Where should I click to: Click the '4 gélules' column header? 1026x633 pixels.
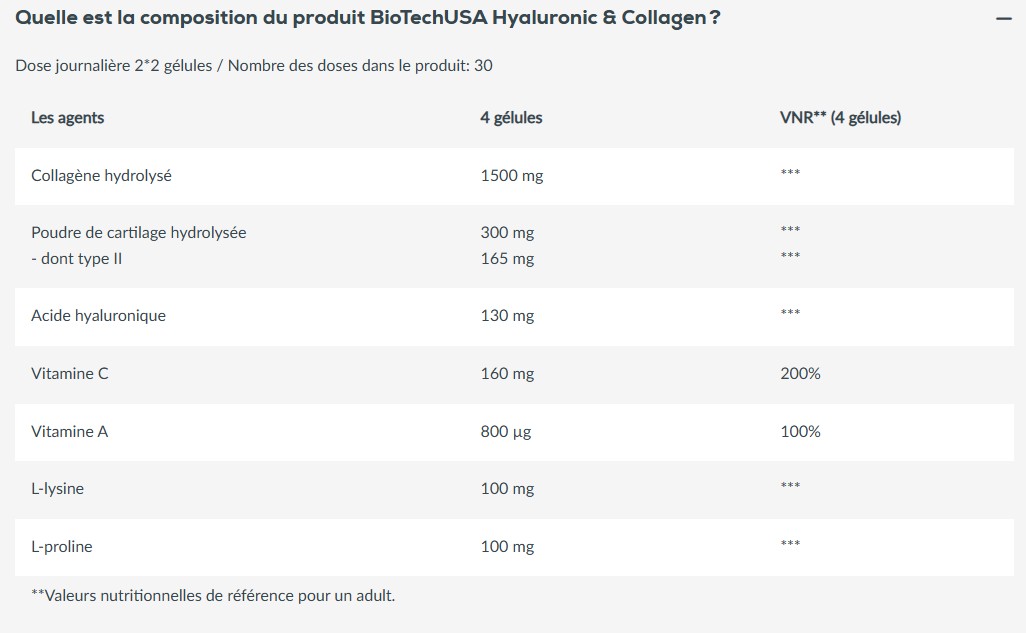[511, 118]
